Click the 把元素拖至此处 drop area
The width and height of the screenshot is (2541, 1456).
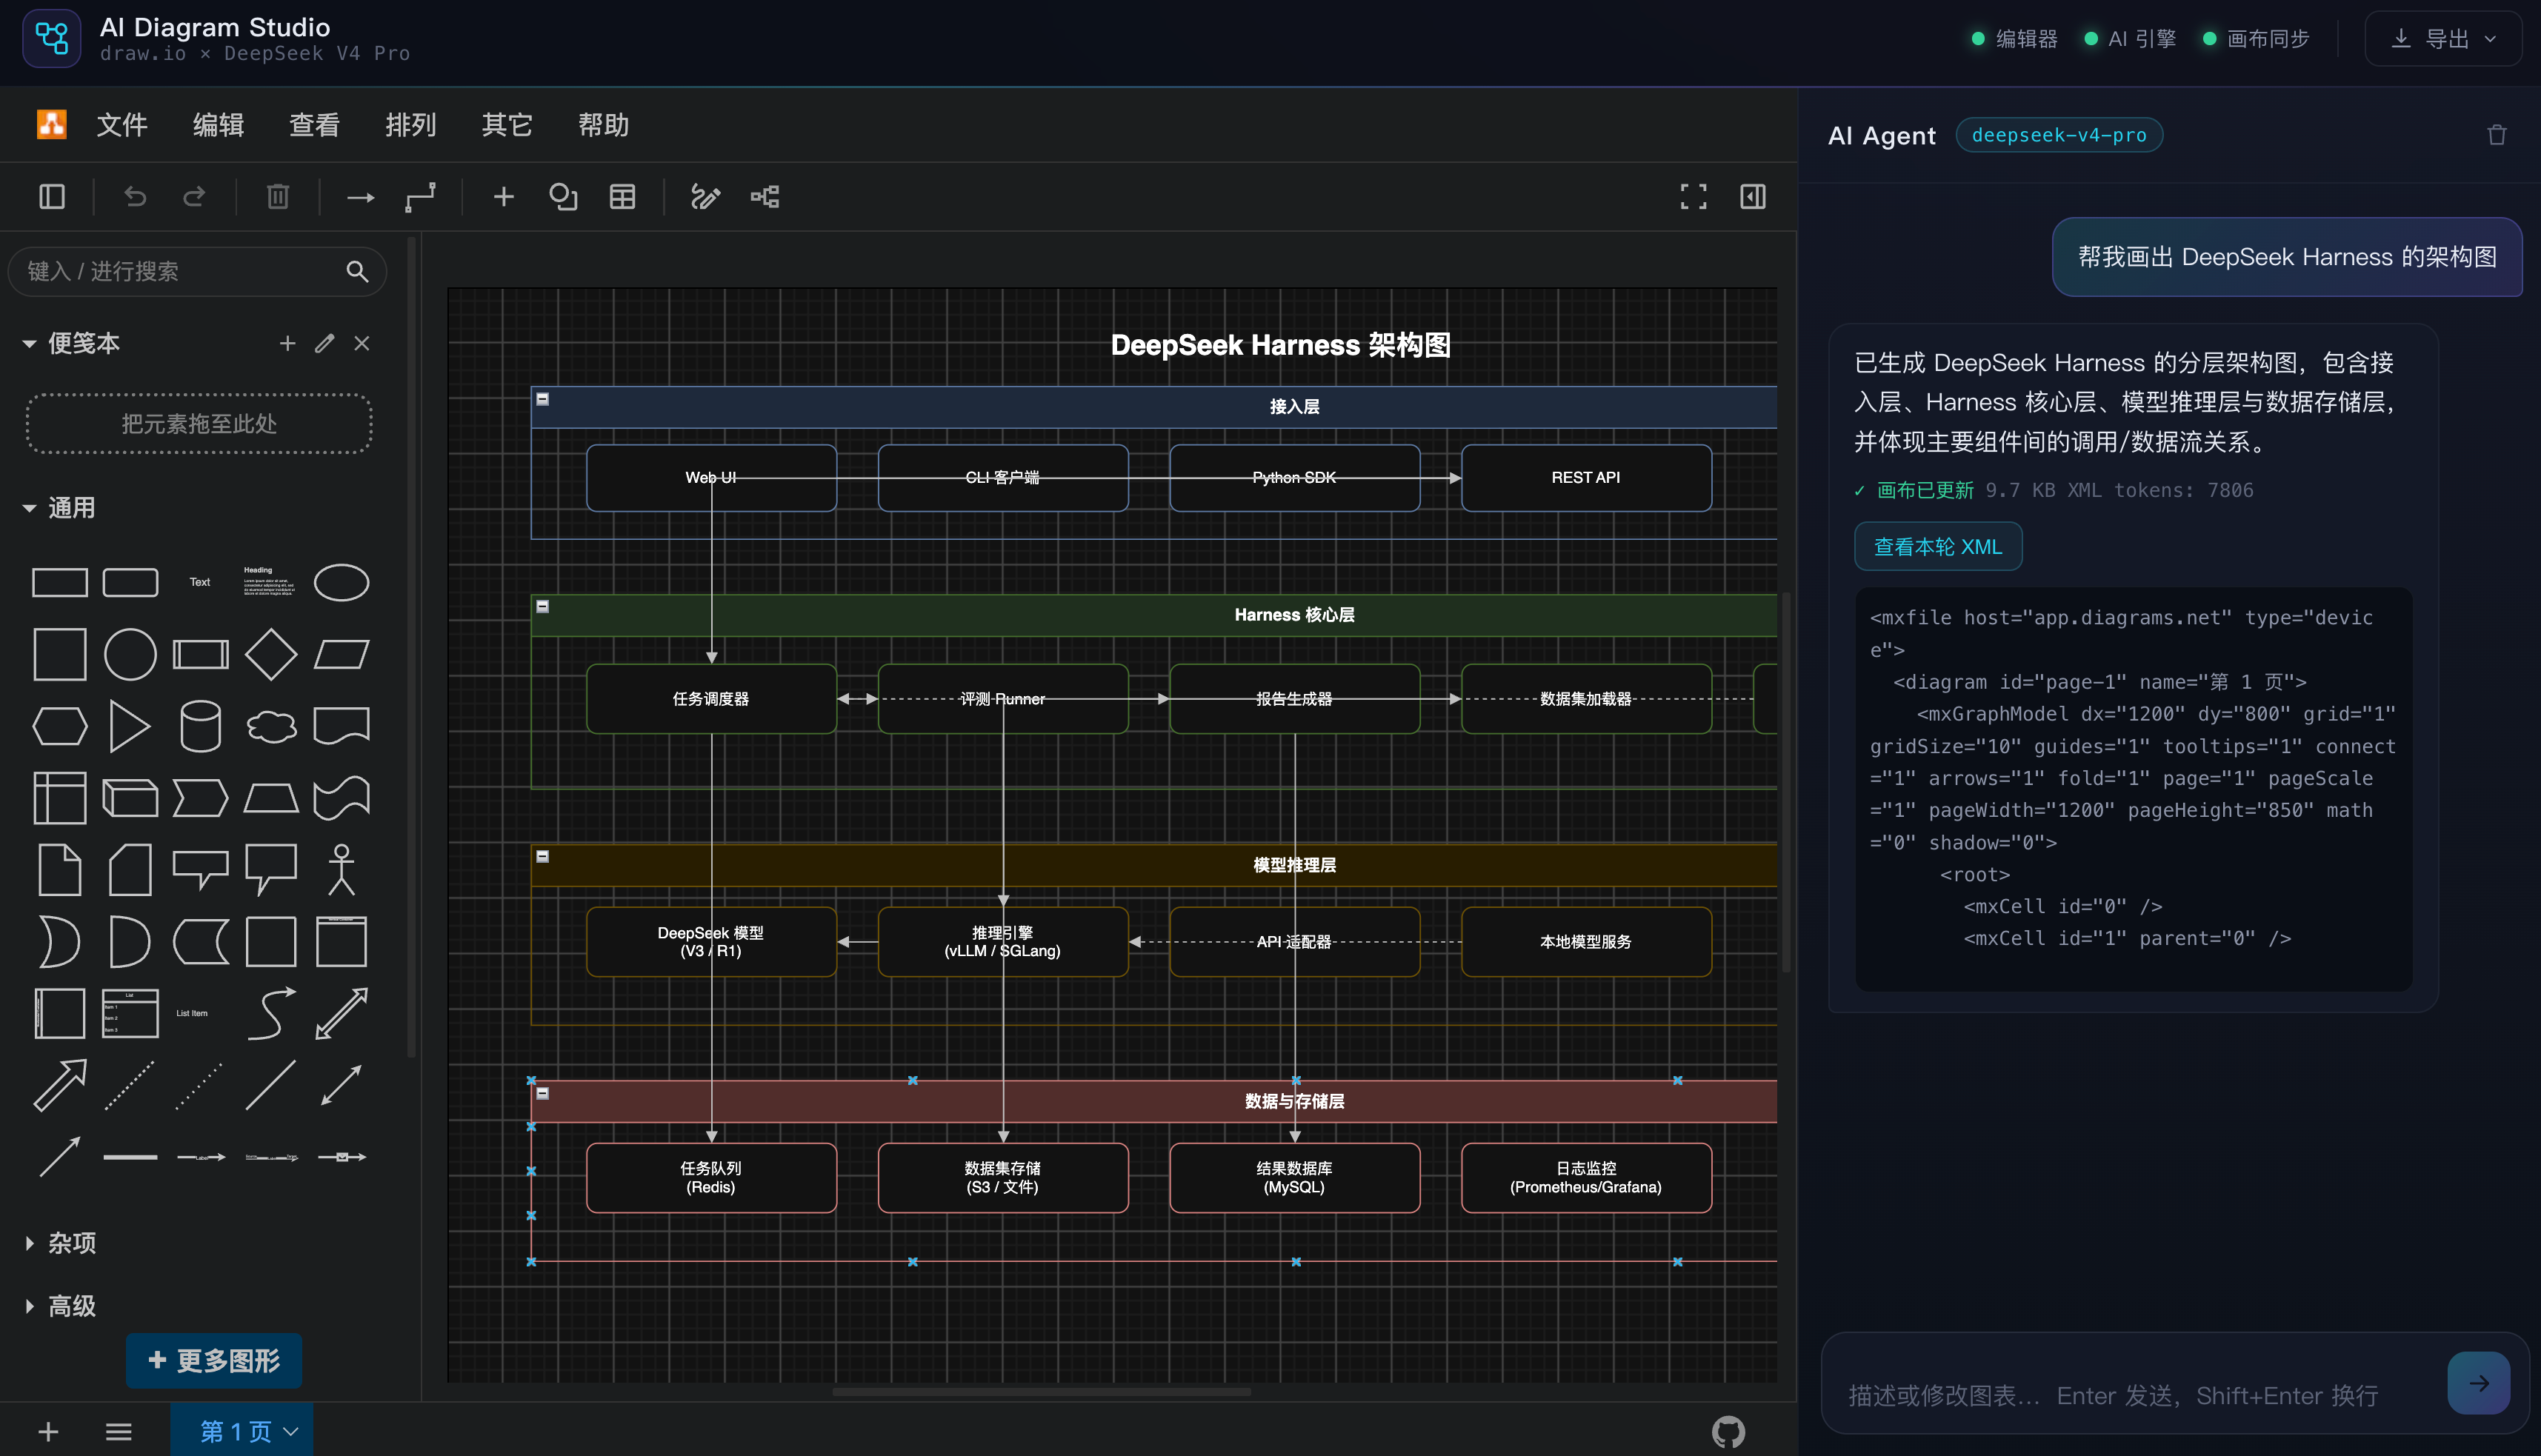[199, 424]
